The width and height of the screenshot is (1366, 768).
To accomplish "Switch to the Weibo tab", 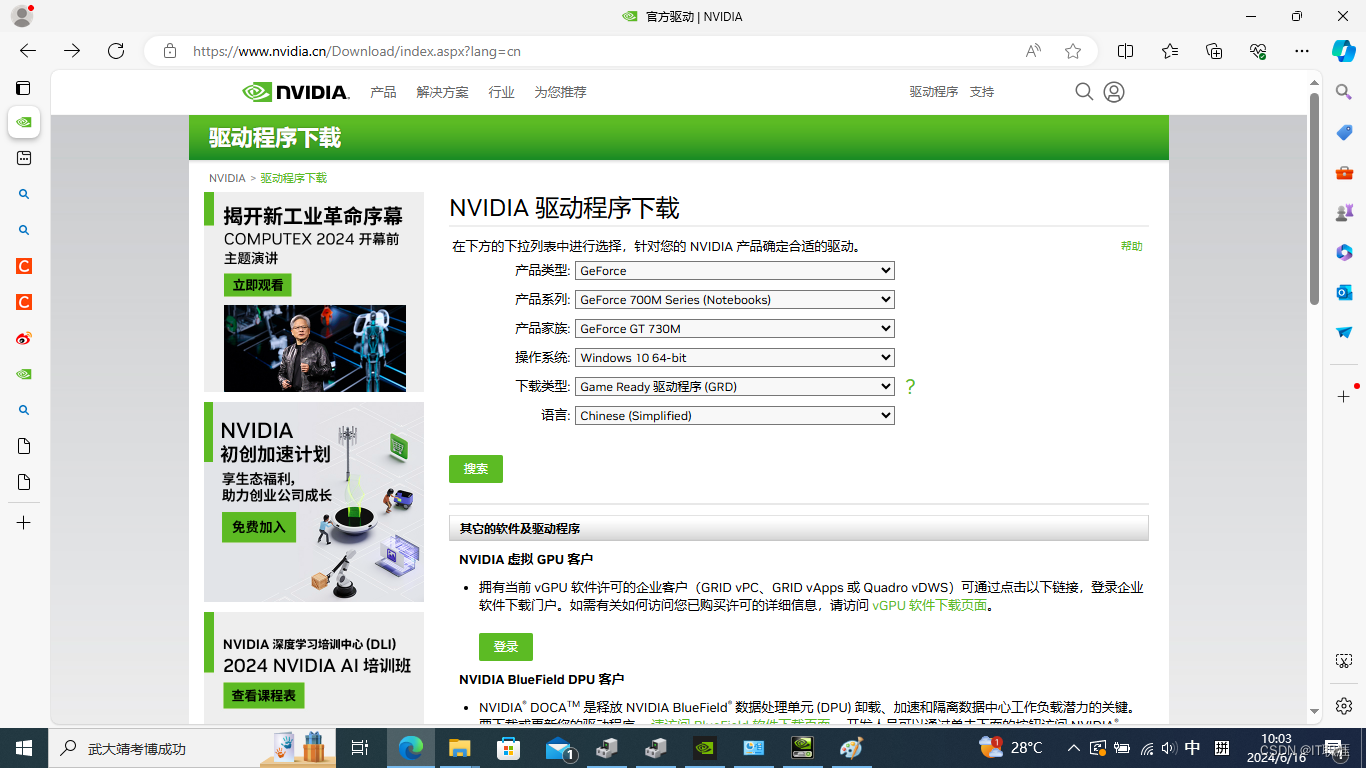I will pyautogui.click(x=24, y=338).
